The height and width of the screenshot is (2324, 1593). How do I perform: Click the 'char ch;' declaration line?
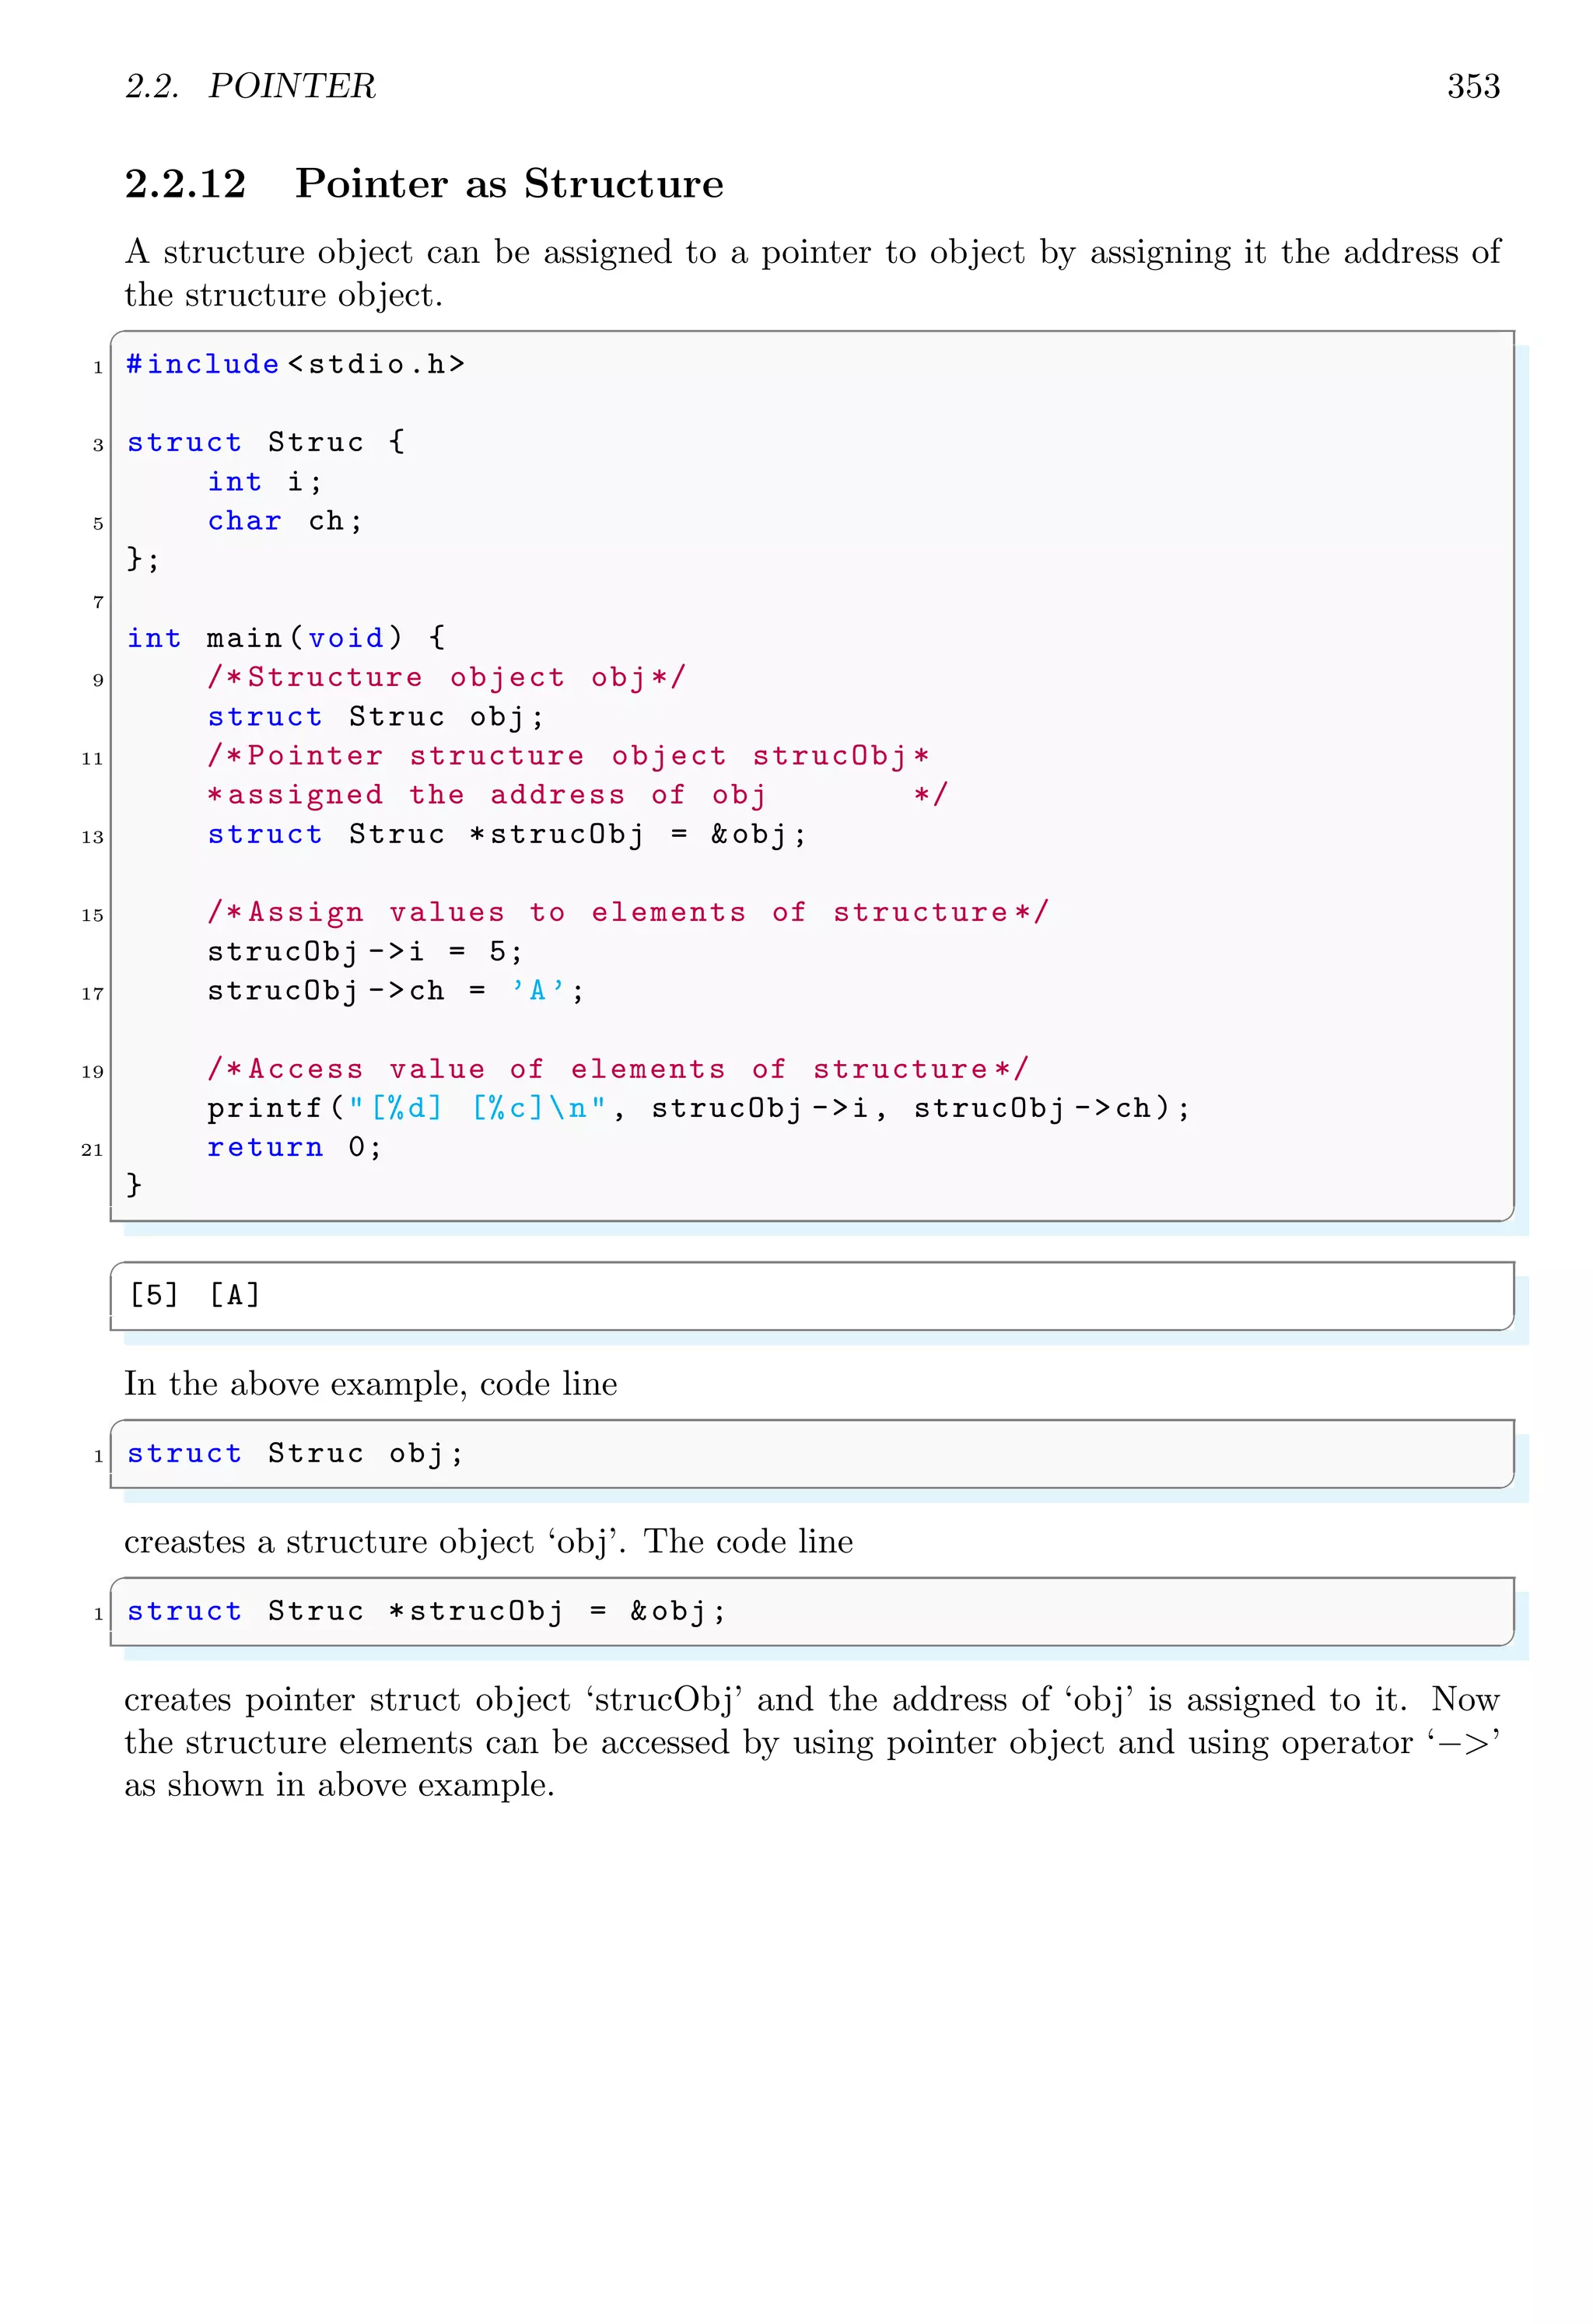pyautogui.click(x=285, y=521)
